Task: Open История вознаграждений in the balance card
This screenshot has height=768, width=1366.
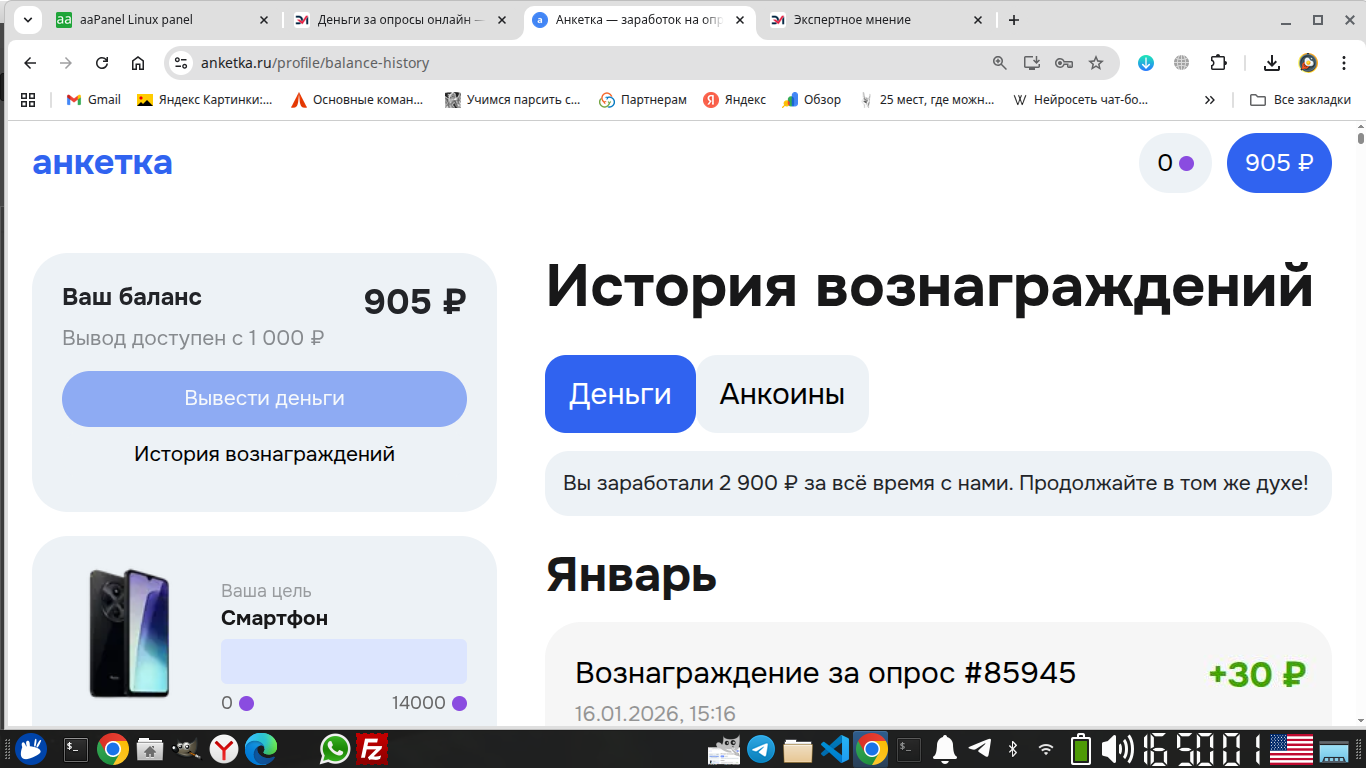Action: click(x=264, y=453)
